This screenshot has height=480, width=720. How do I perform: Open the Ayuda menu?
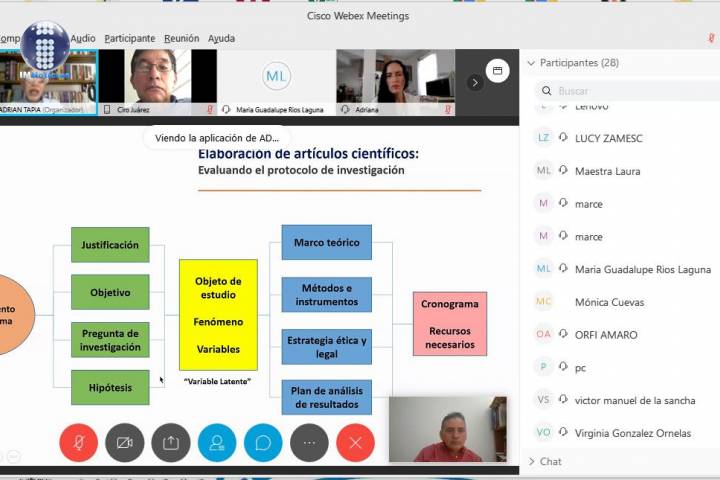pos(221,38)
